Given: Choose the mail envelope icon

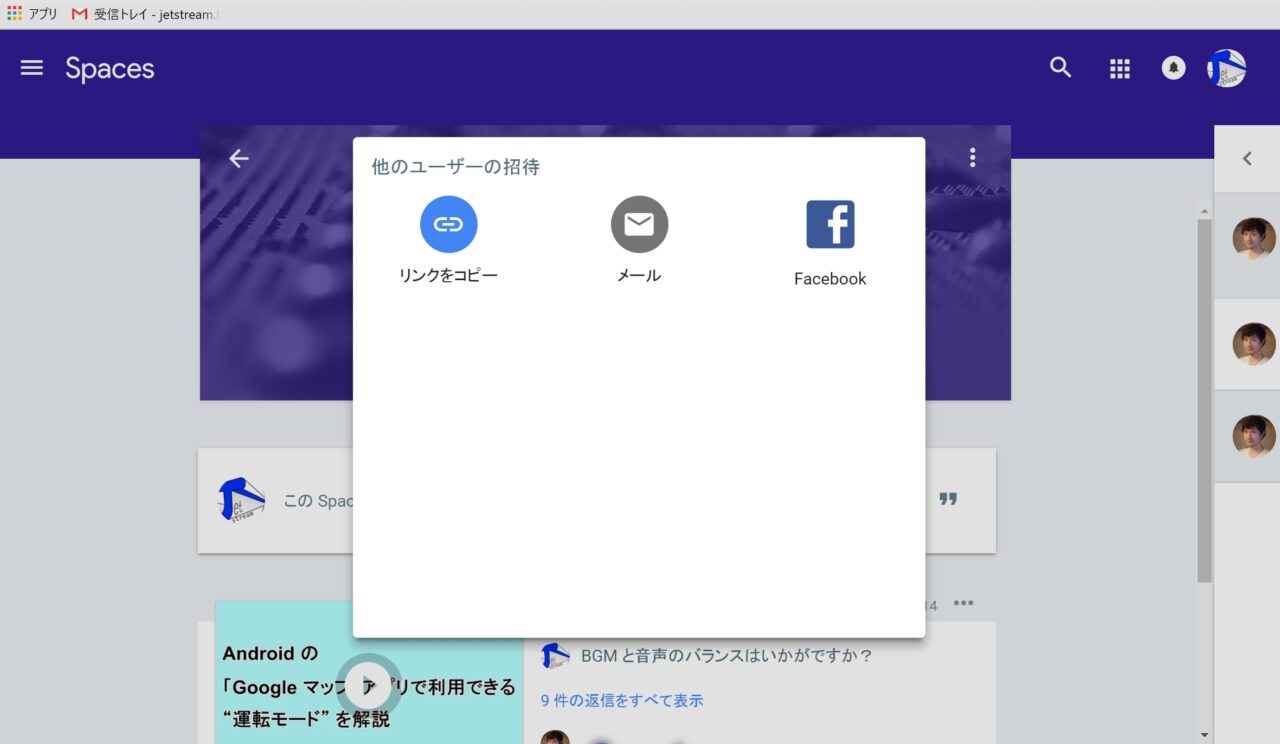Looking at the screenshot, I should click(x=639, y=224).
